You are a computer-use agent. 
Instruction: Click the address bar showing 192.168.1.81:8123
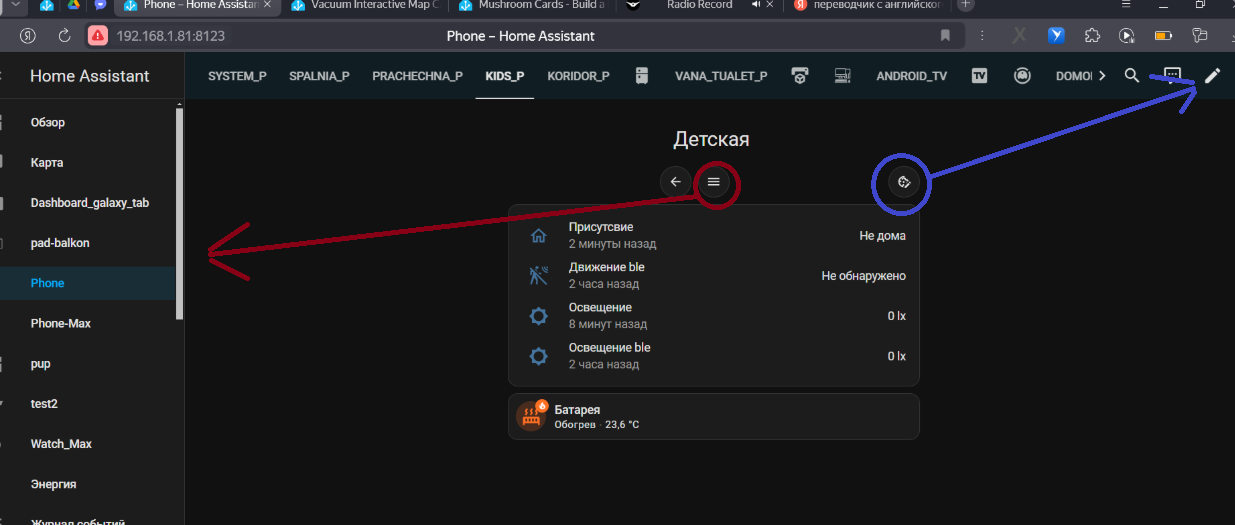pos(170,36)
